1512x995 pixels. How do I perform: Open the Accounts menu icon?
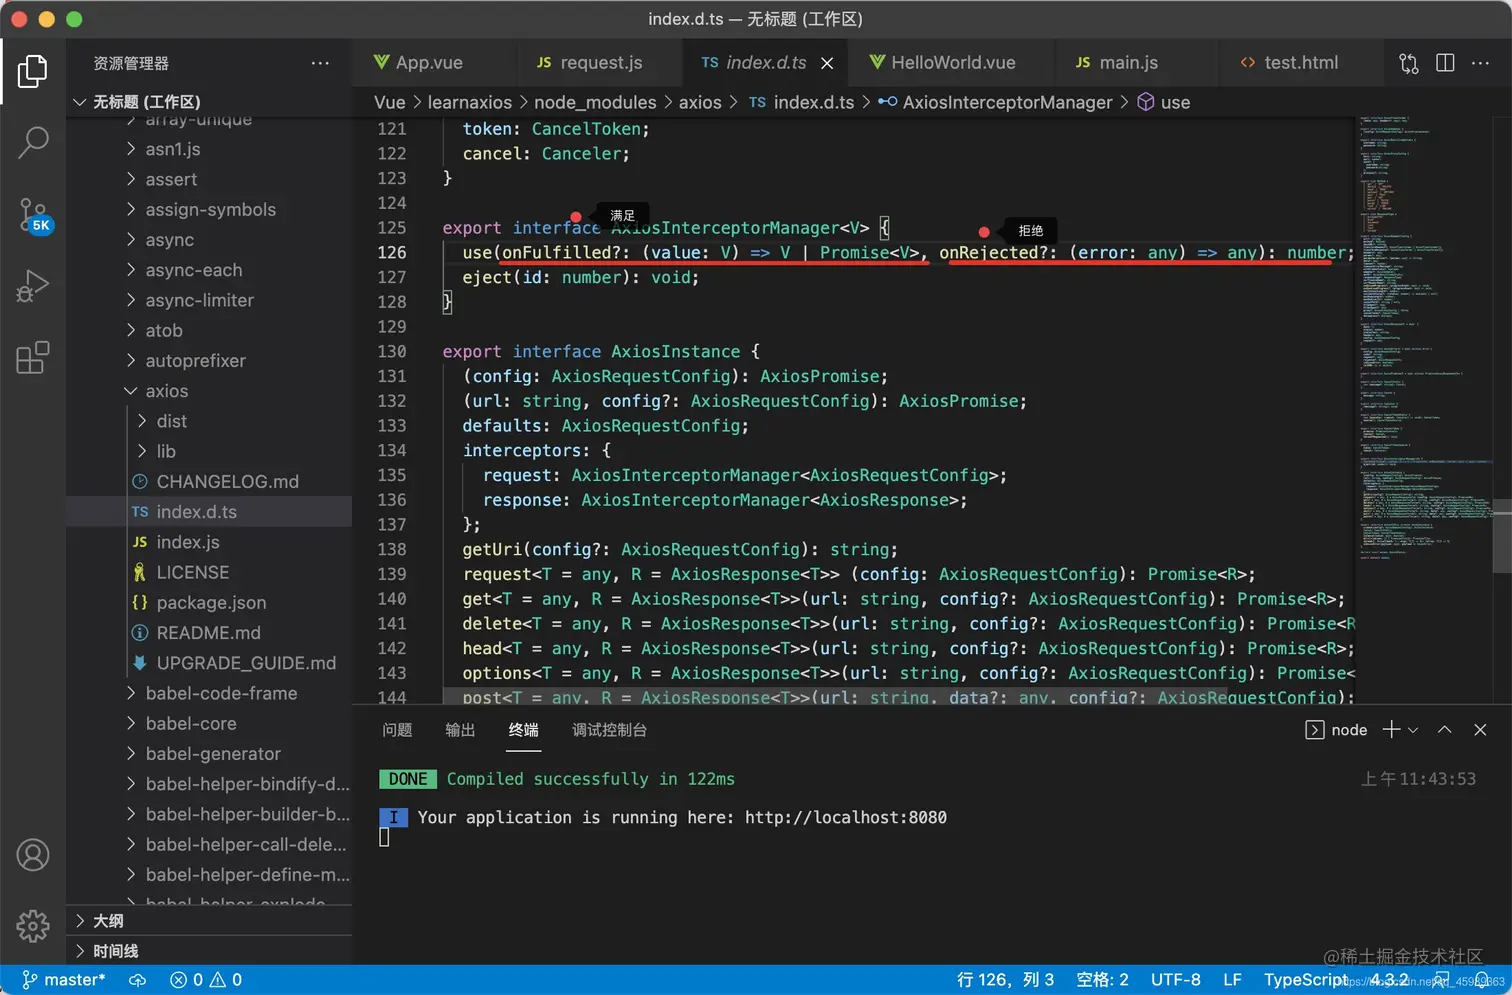click(33, 855)
